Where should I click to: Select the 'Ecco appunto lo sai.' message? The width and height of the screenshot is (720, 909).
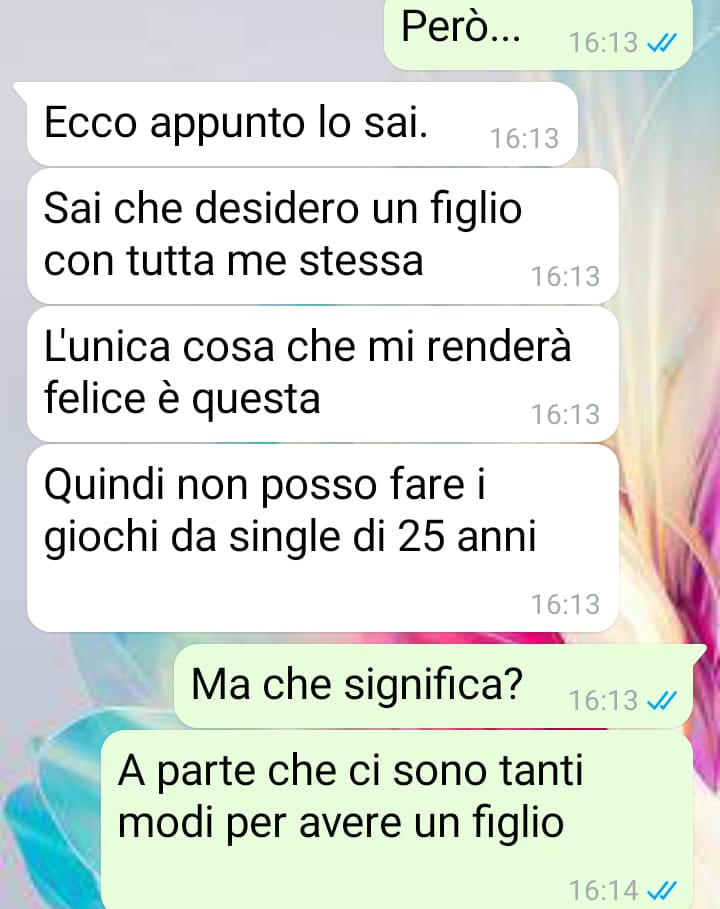pos(302,124)
